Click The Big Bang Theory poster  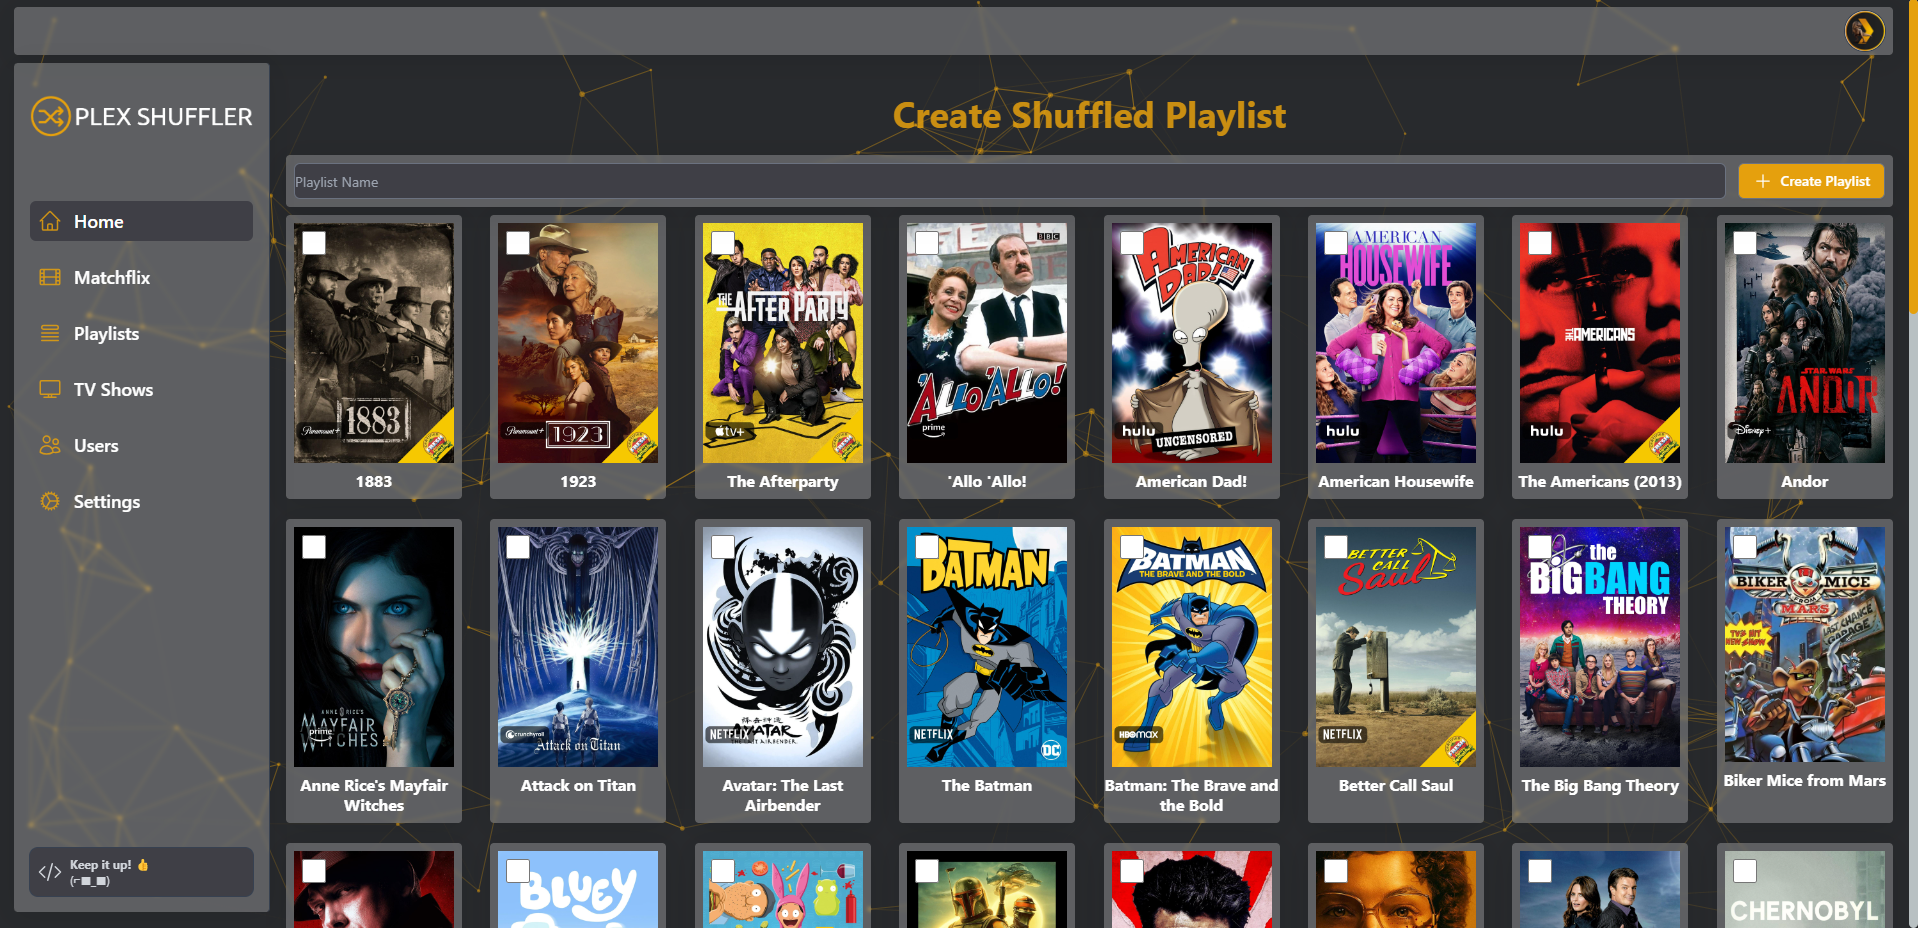point(1600,647)
